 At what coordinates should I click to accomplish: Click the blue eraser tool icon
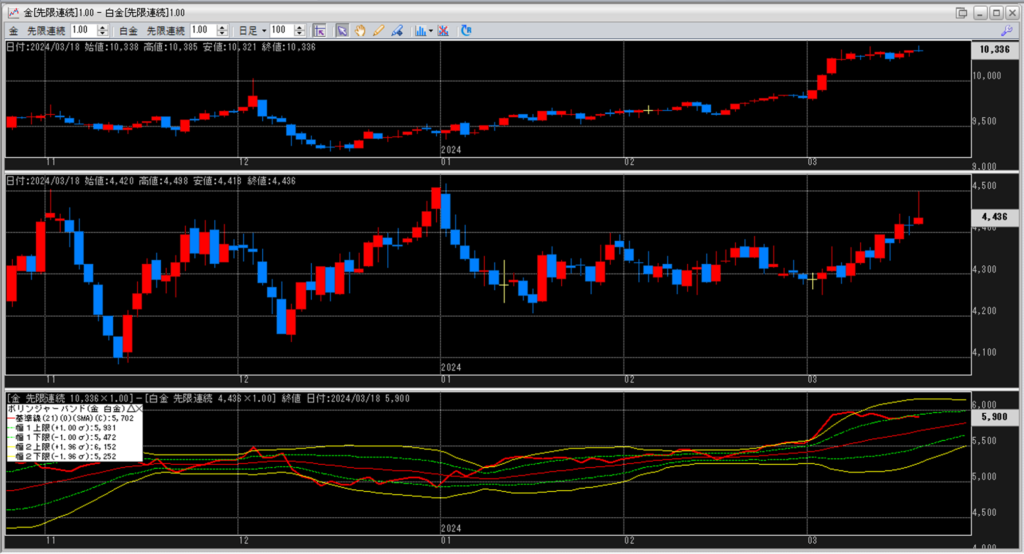(x=397, y=31)
